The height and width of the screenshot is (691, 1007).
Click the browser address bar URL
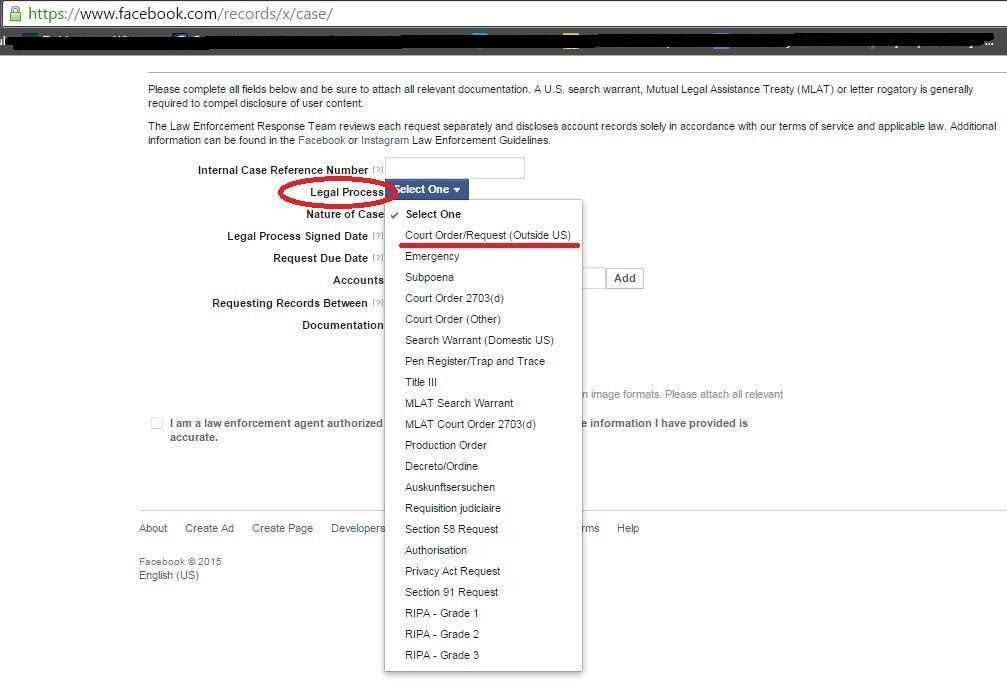coord(180,13)
